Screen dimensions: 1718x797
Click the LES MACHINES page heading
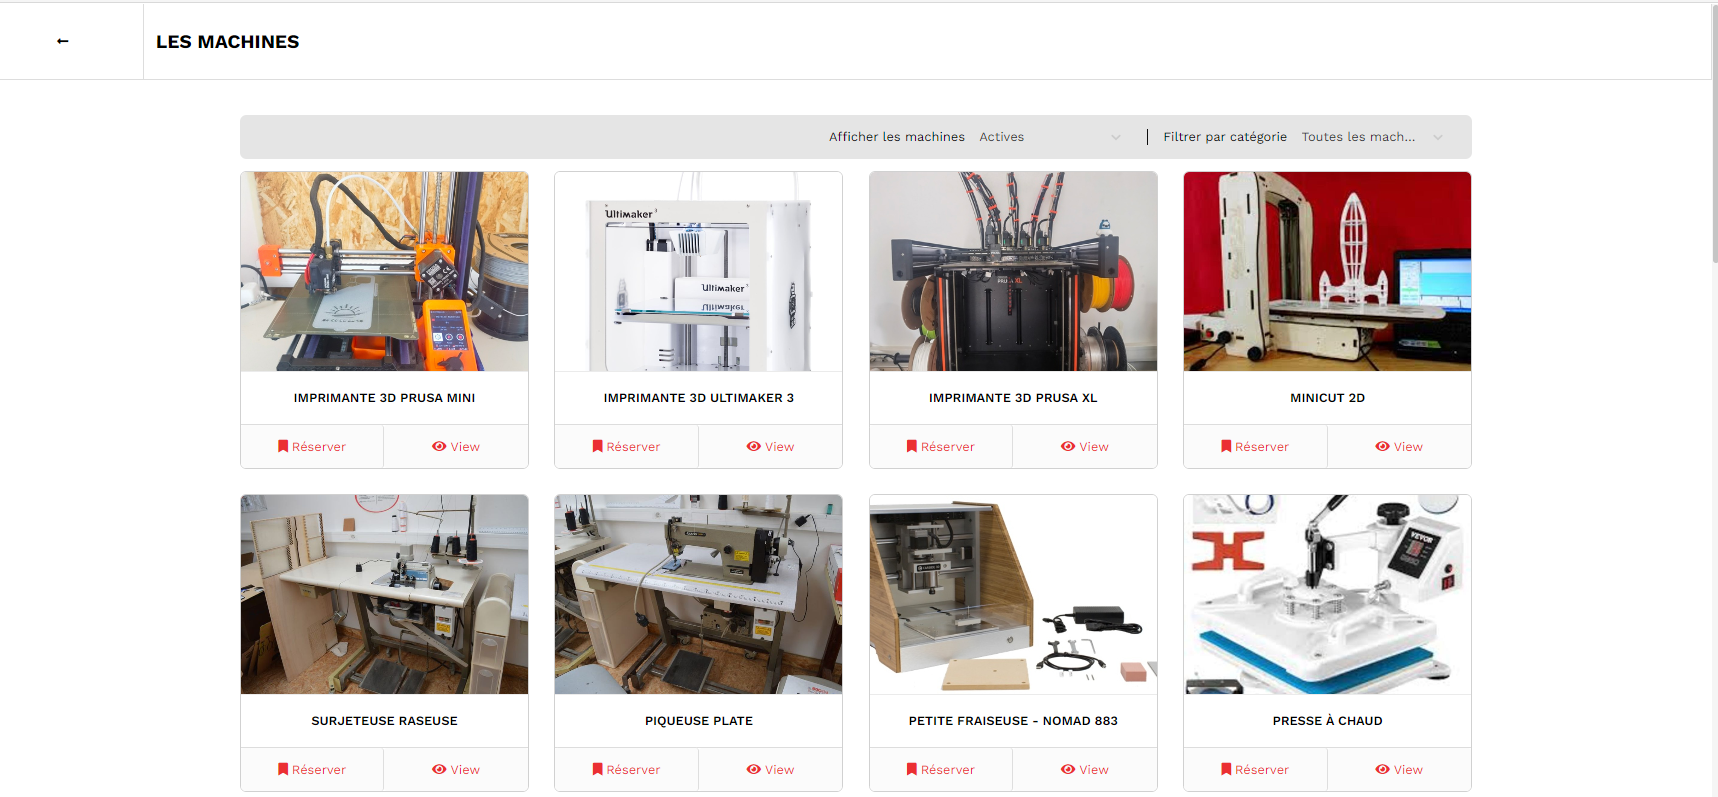(227, 42)
